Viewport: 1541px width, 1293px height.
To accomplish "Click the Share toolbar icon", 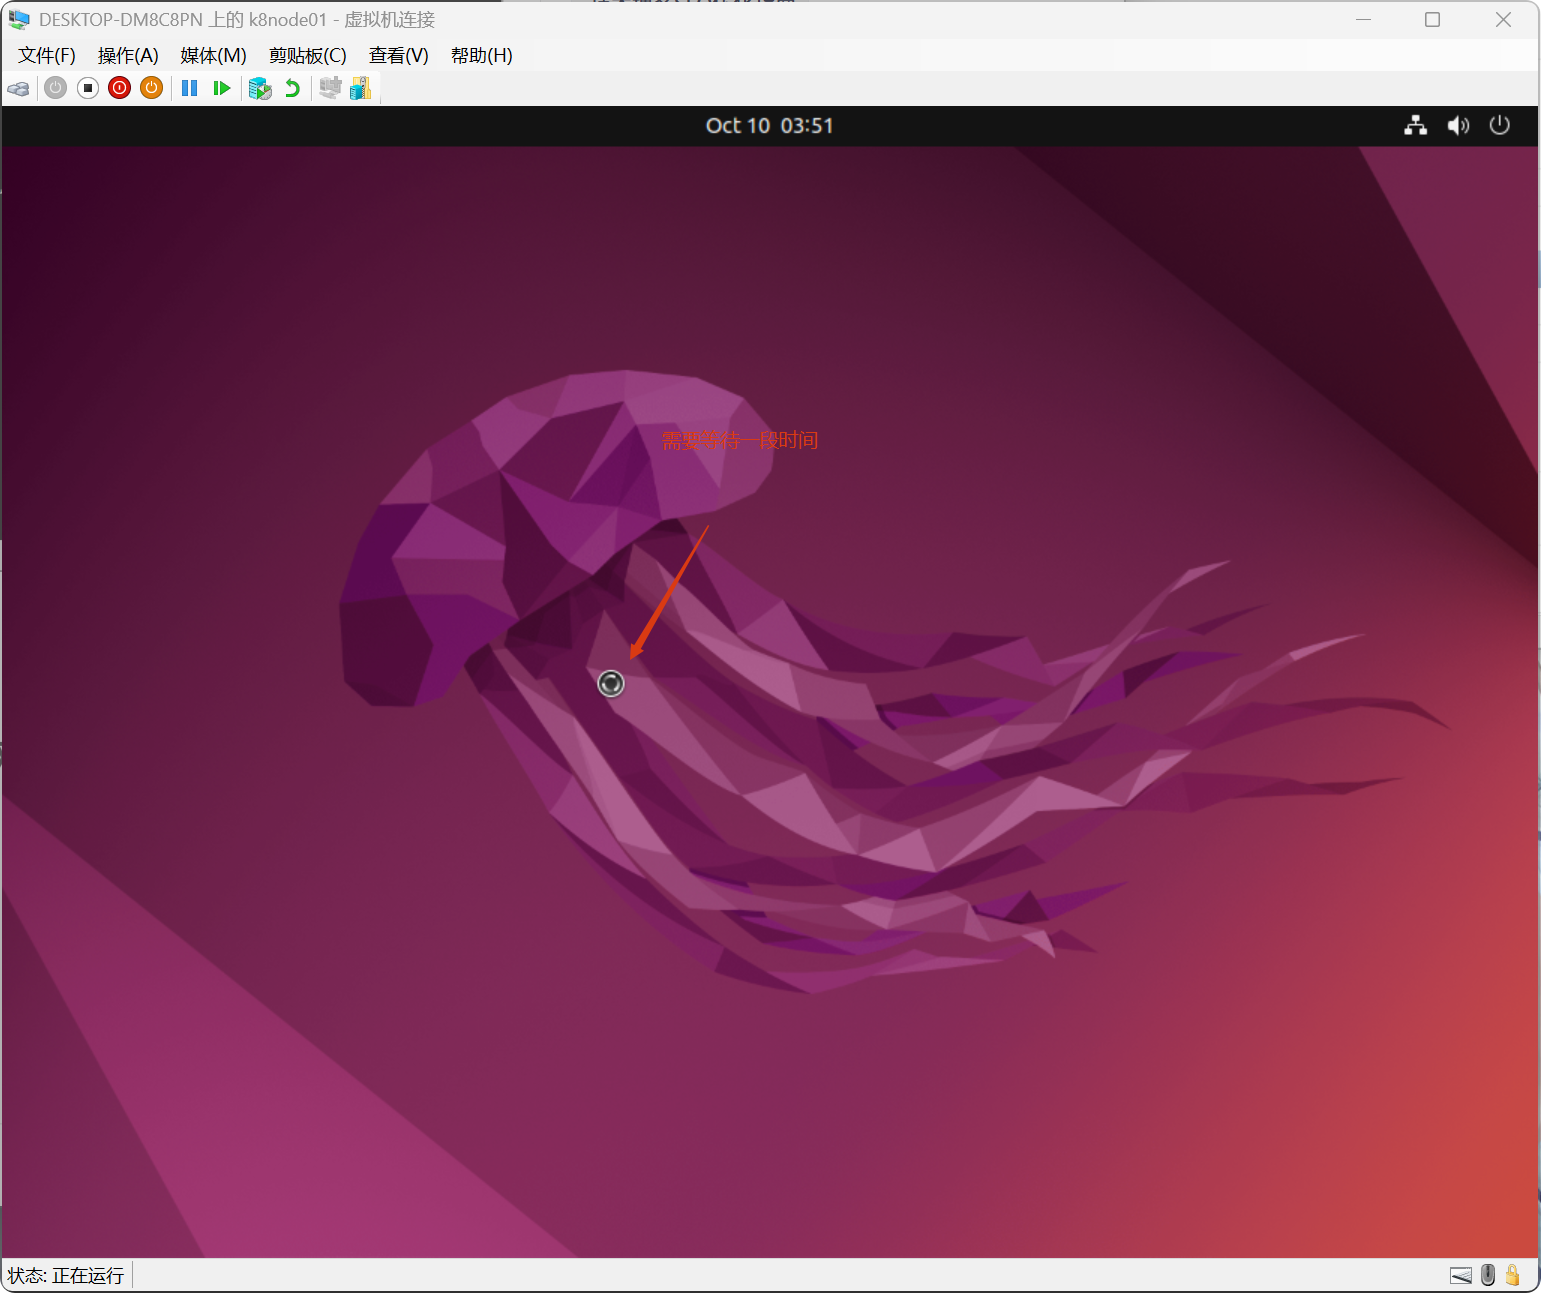I will tap(361, 88).
